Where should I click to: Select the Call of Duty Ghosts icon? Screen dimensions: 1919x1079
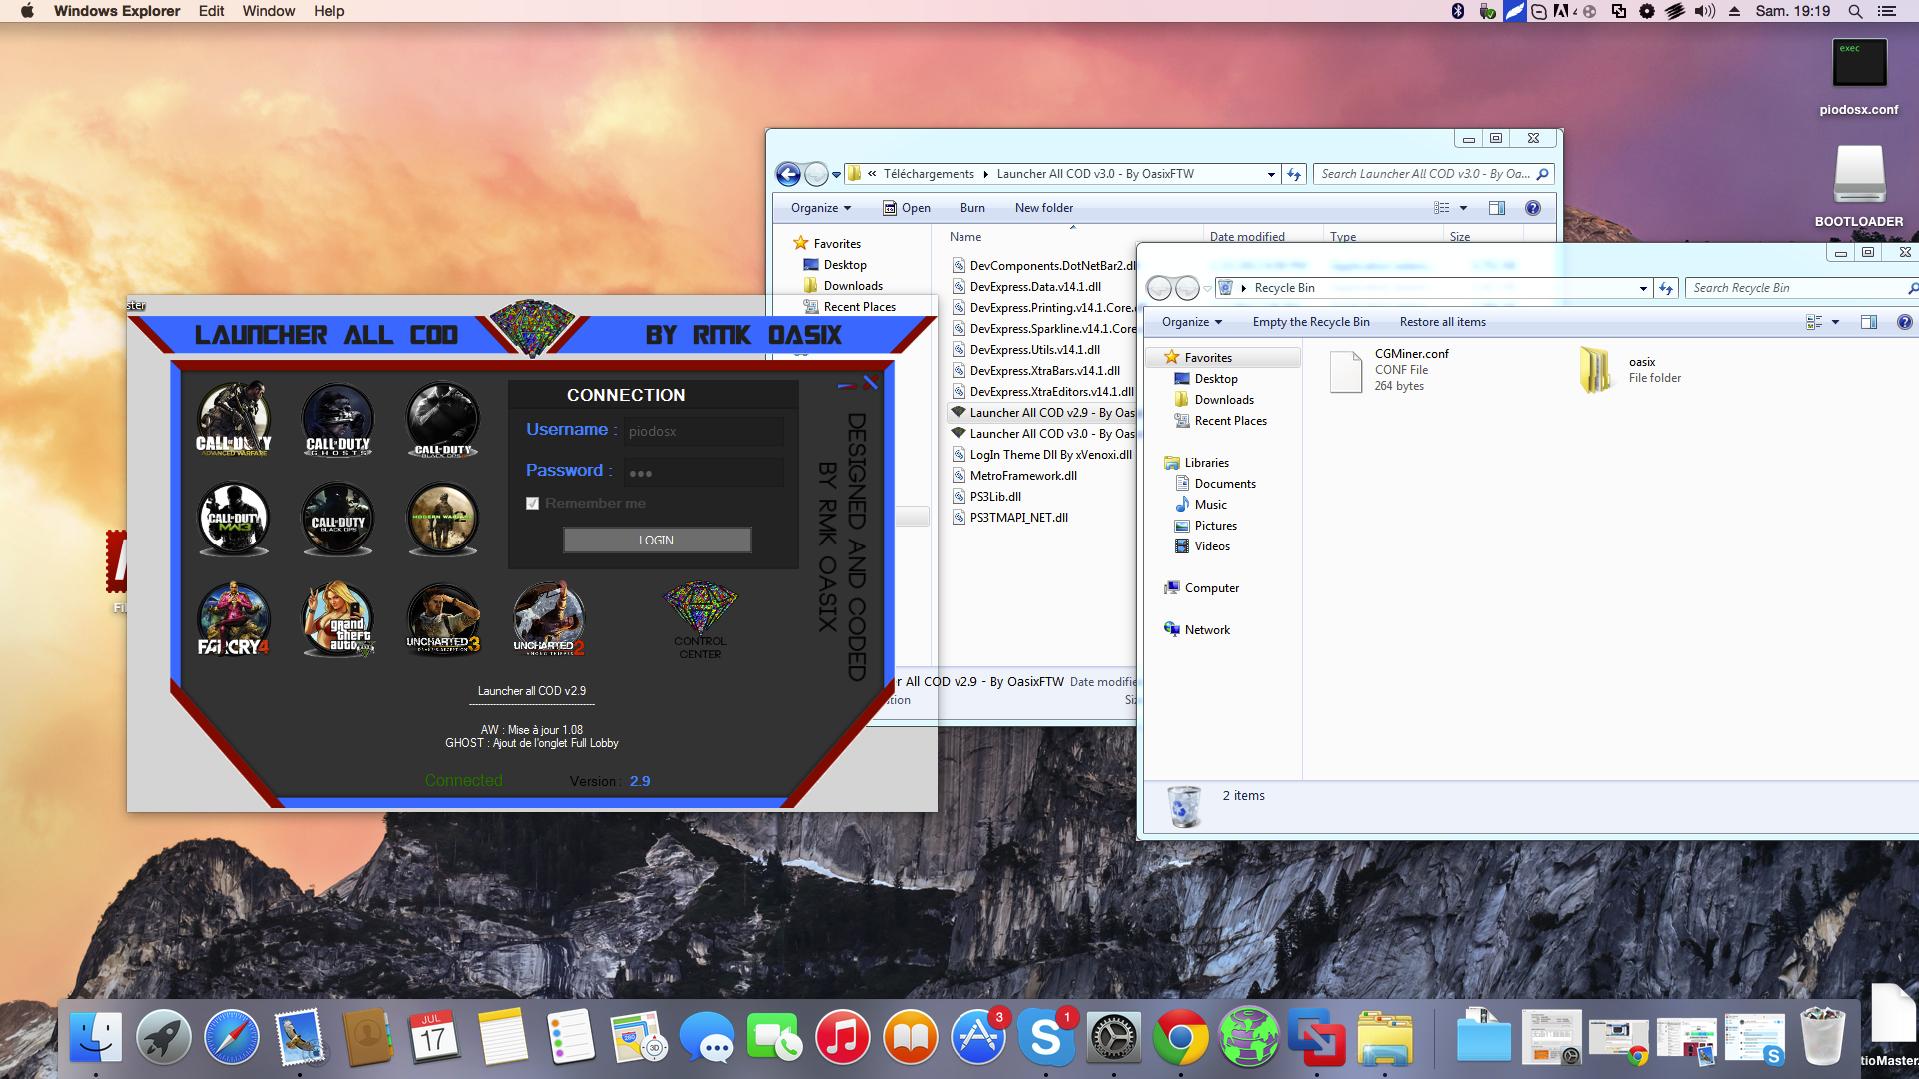(x=338, y=420)
